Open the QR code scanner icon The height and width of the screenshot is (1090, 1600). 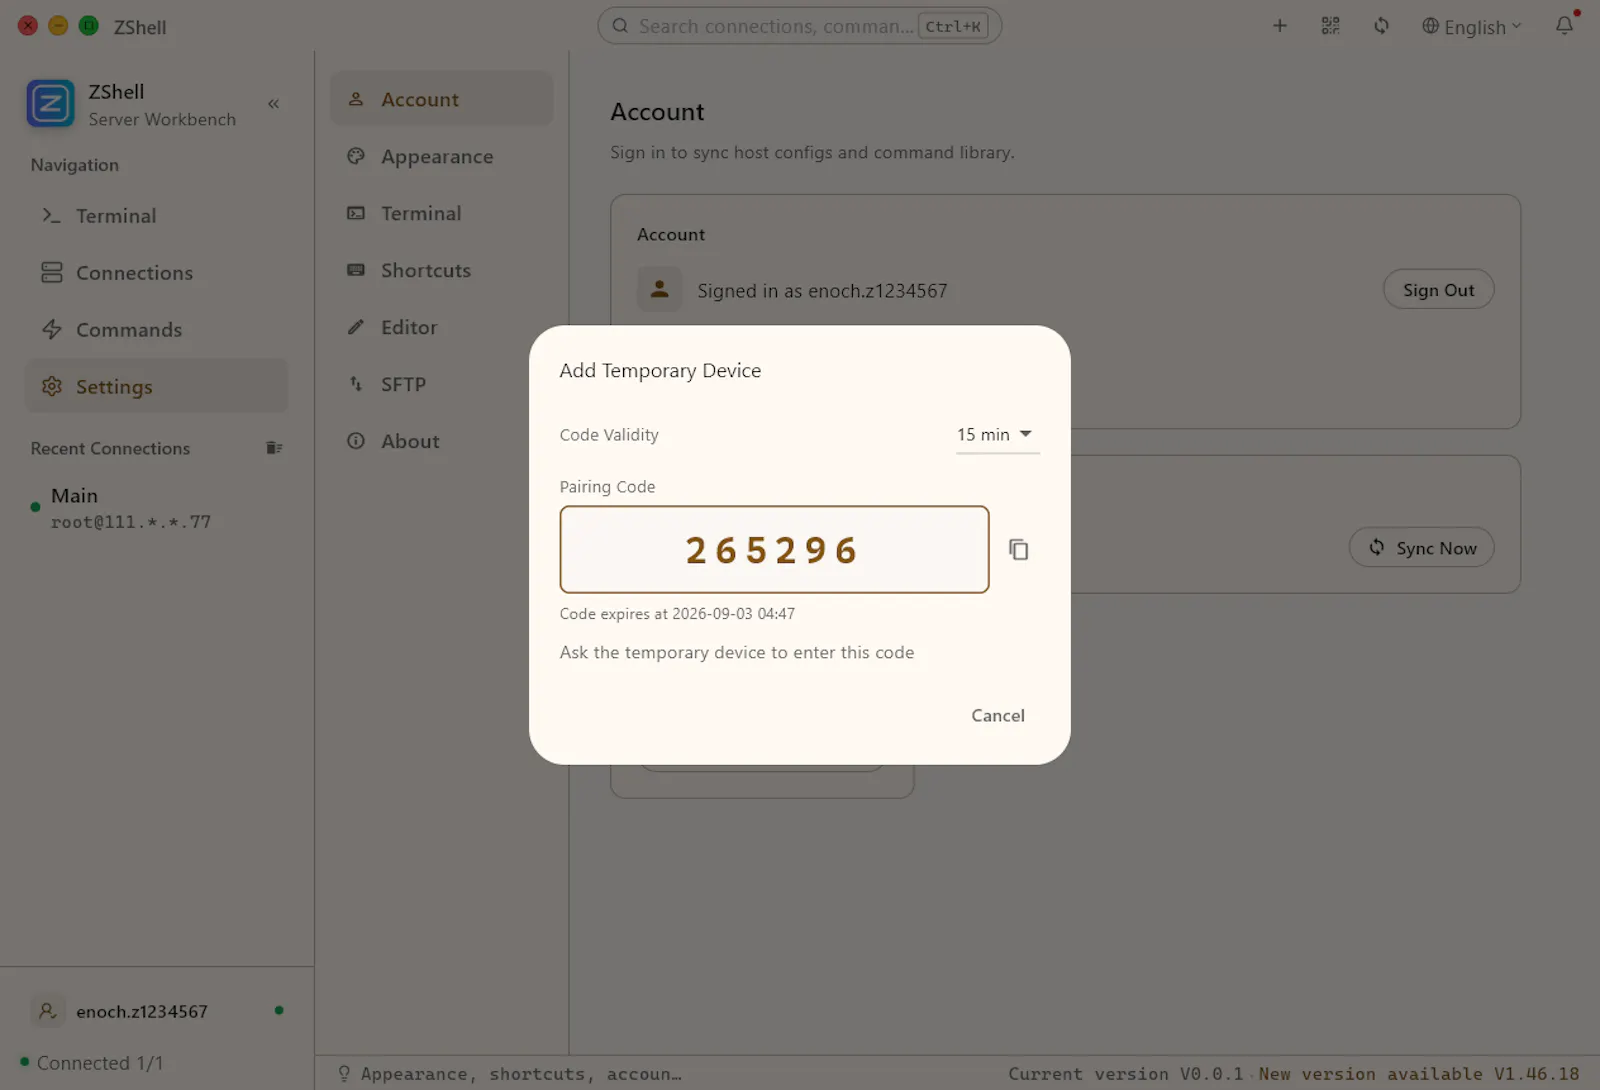coord(1330,26)
